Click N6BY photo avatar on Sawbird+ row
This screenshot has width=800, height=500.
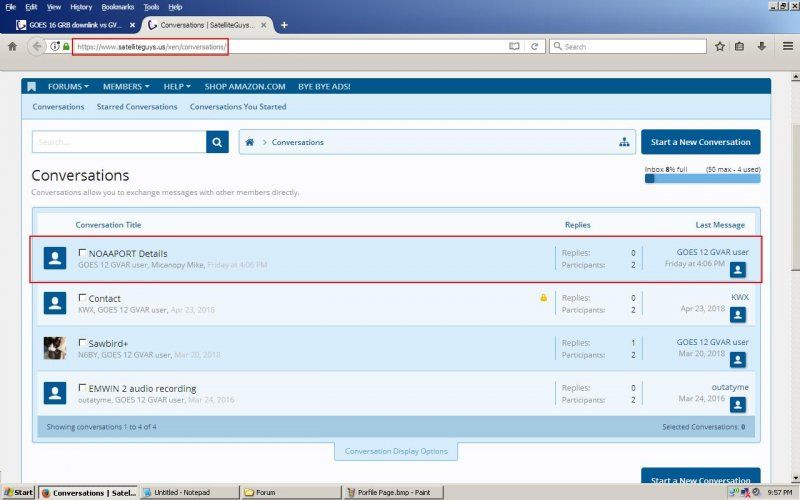pos(55,348)
